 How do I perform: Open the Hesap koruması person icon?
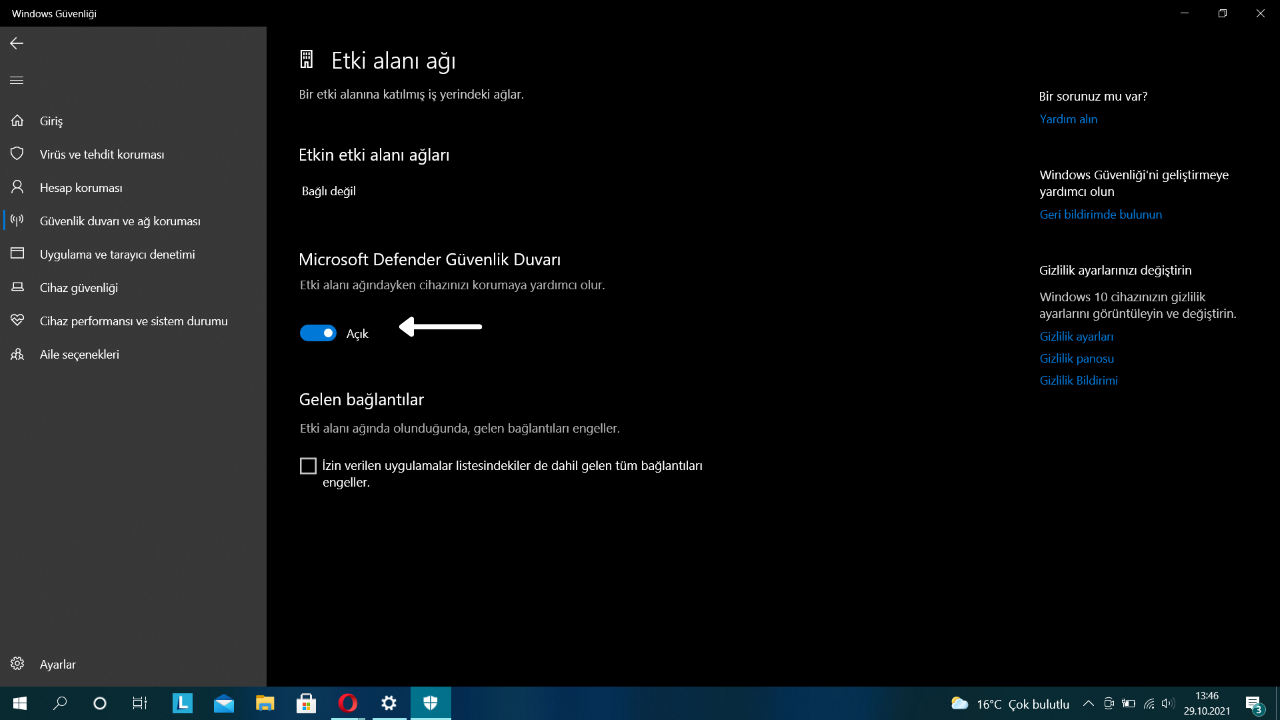point(17,187)
